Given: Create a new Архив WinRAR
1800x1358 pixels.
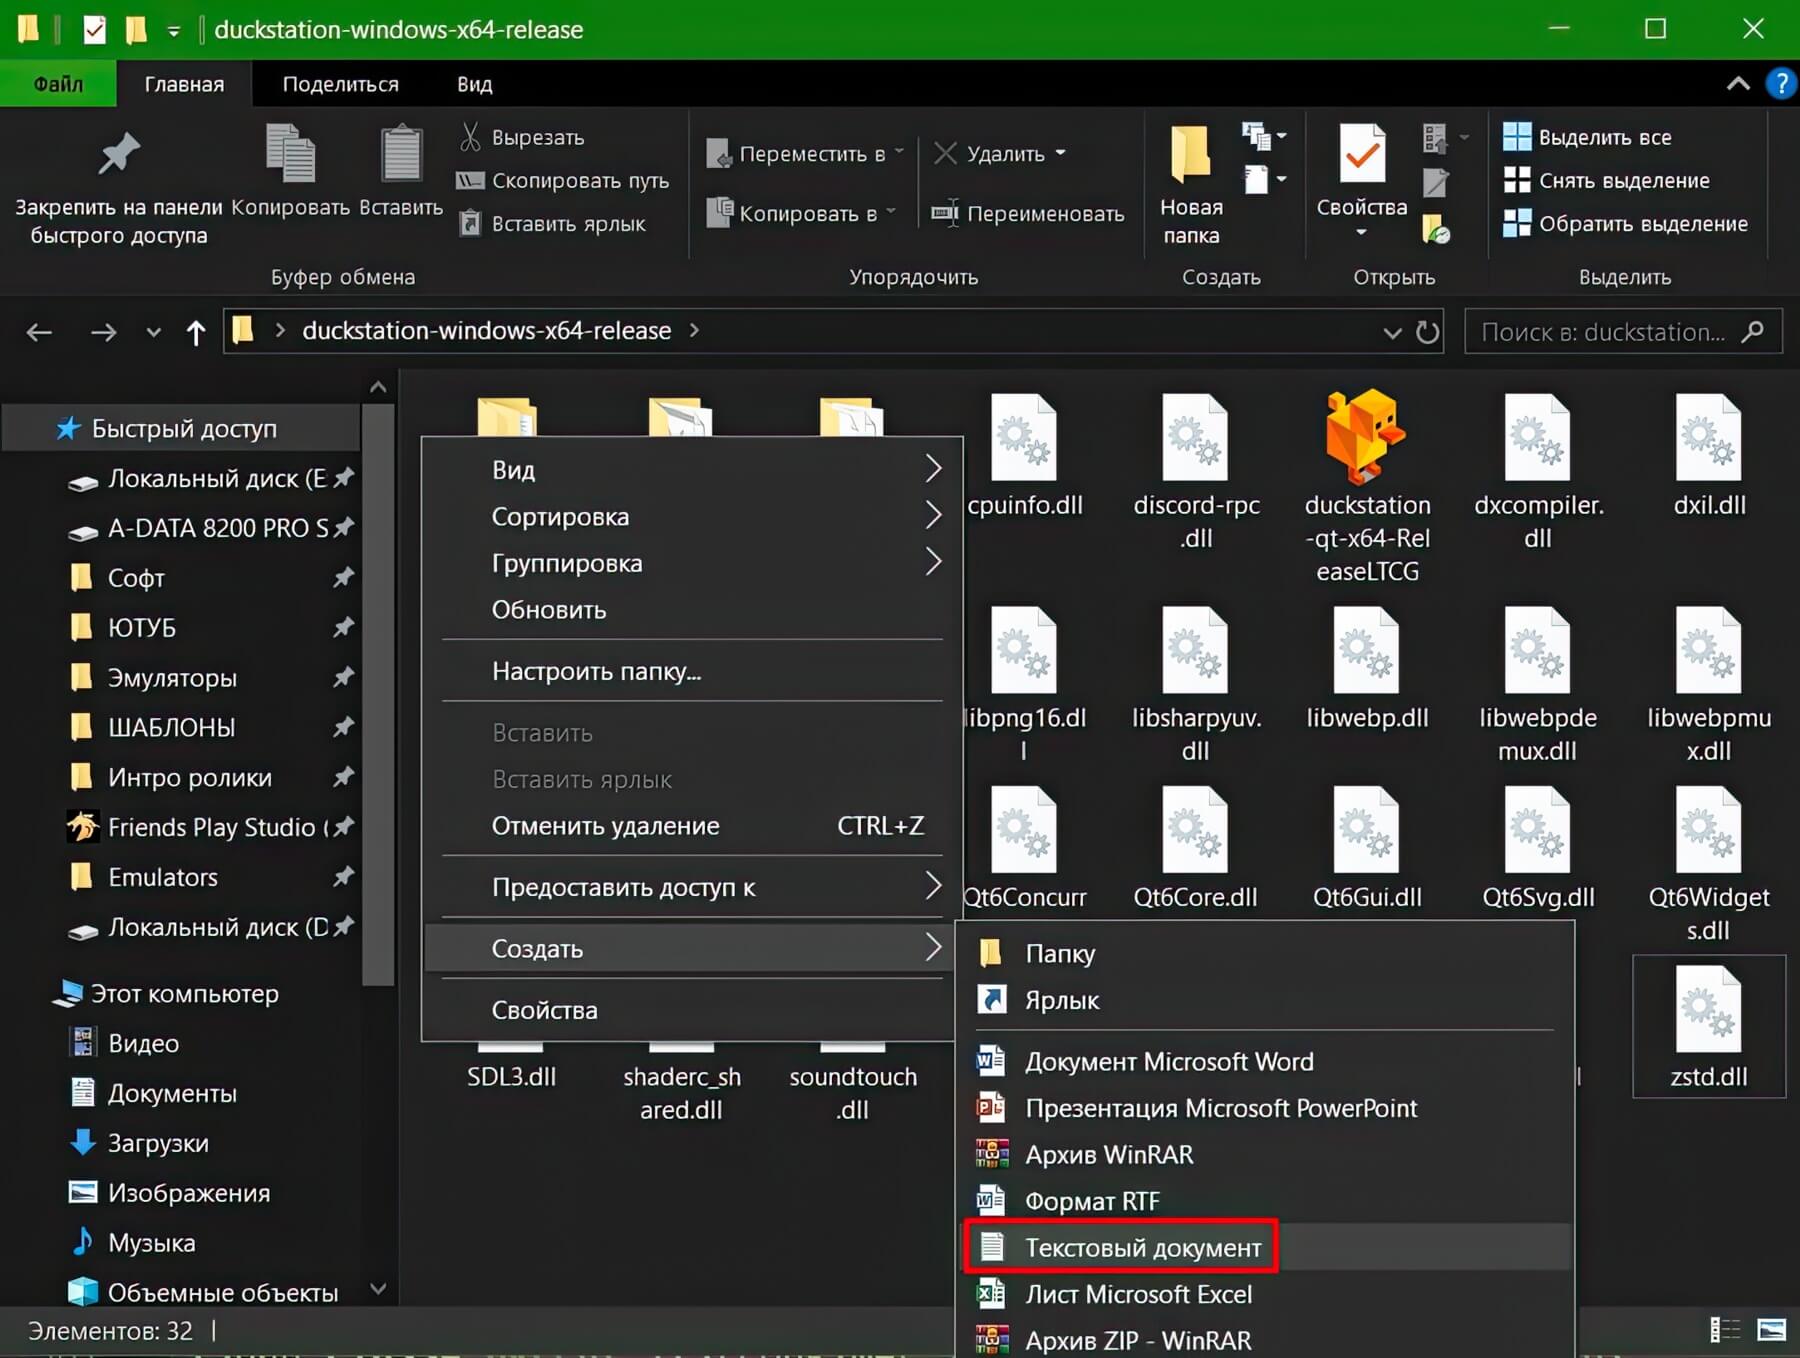Looking at the screenshot, I should (x=1265, y=1154).
